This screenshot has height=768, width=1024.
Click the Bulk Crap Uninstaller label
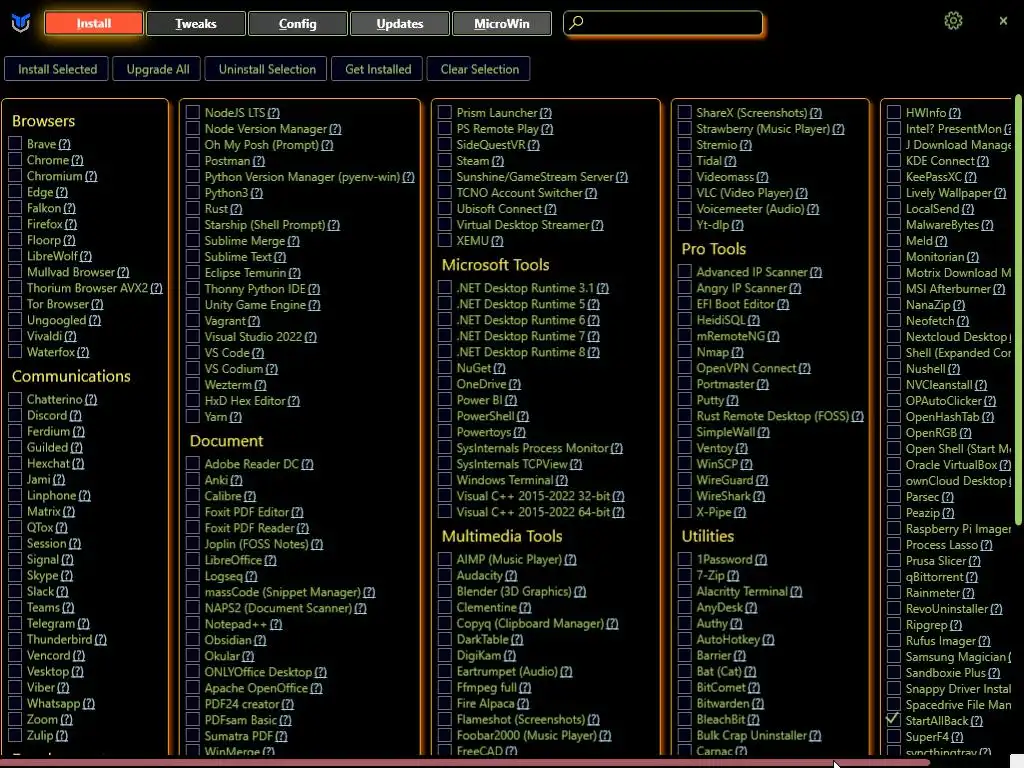[752, 735]
